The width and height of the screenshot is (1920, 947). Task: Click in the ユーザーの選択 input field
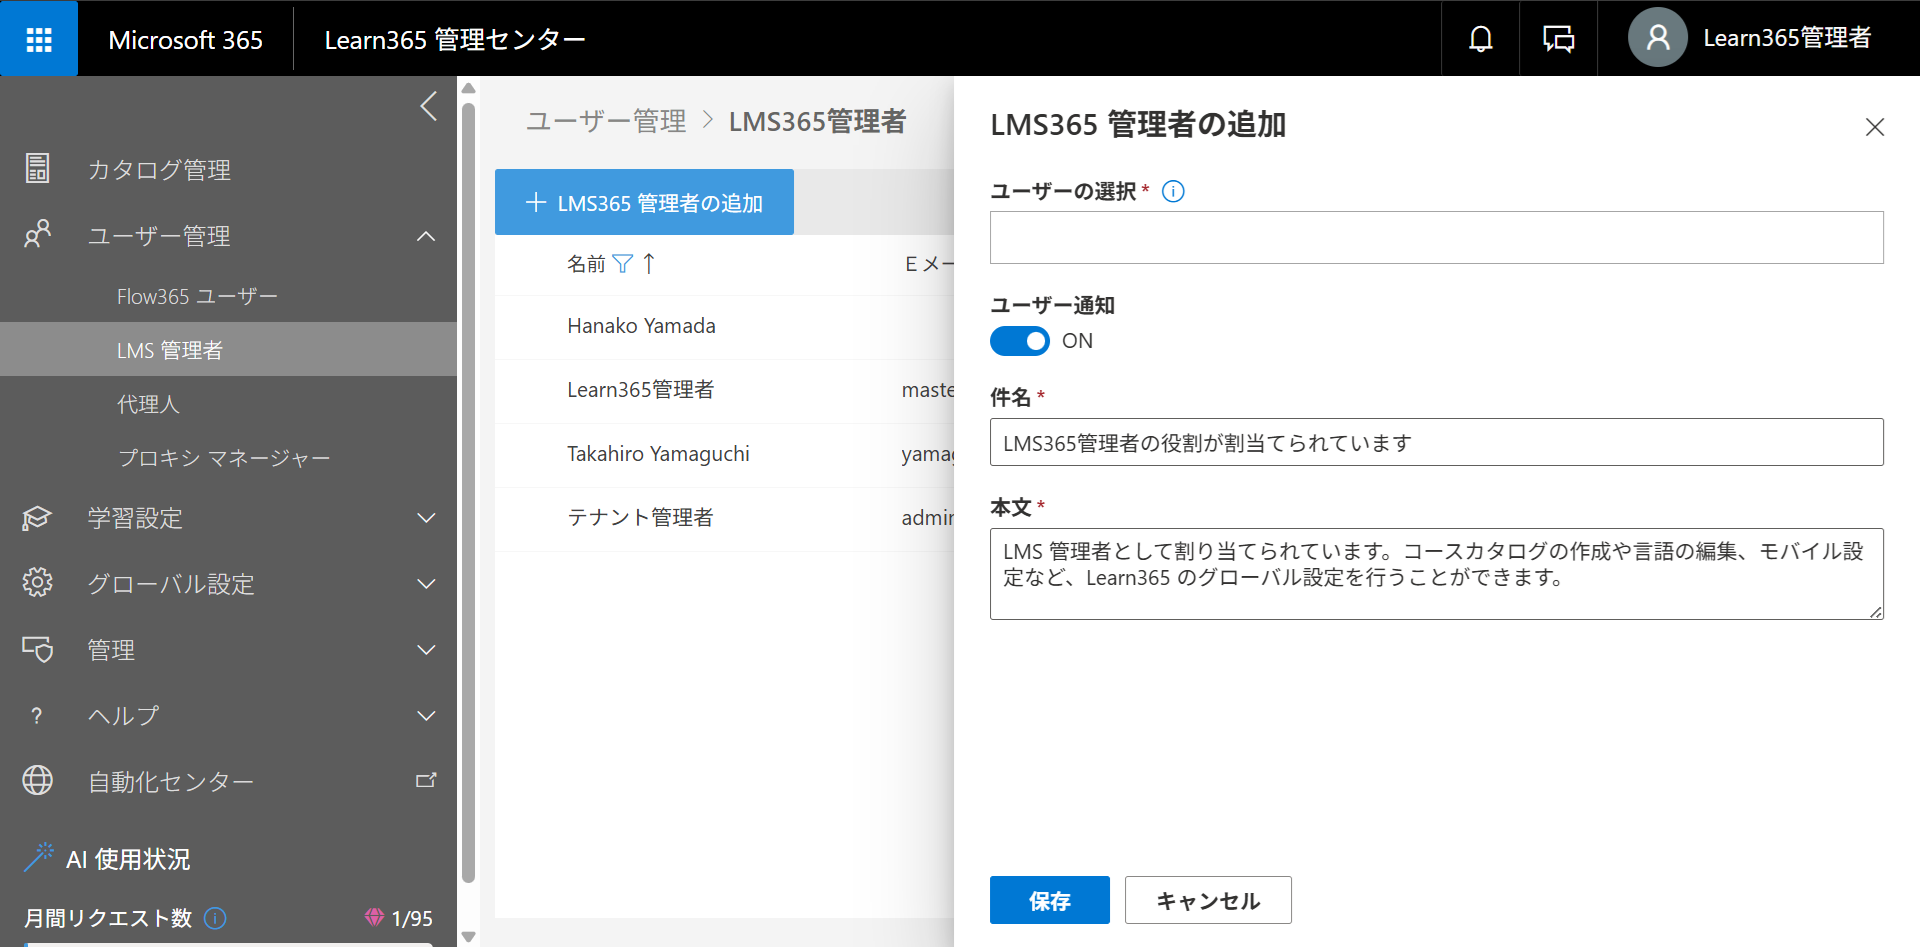pos(1436,237)
